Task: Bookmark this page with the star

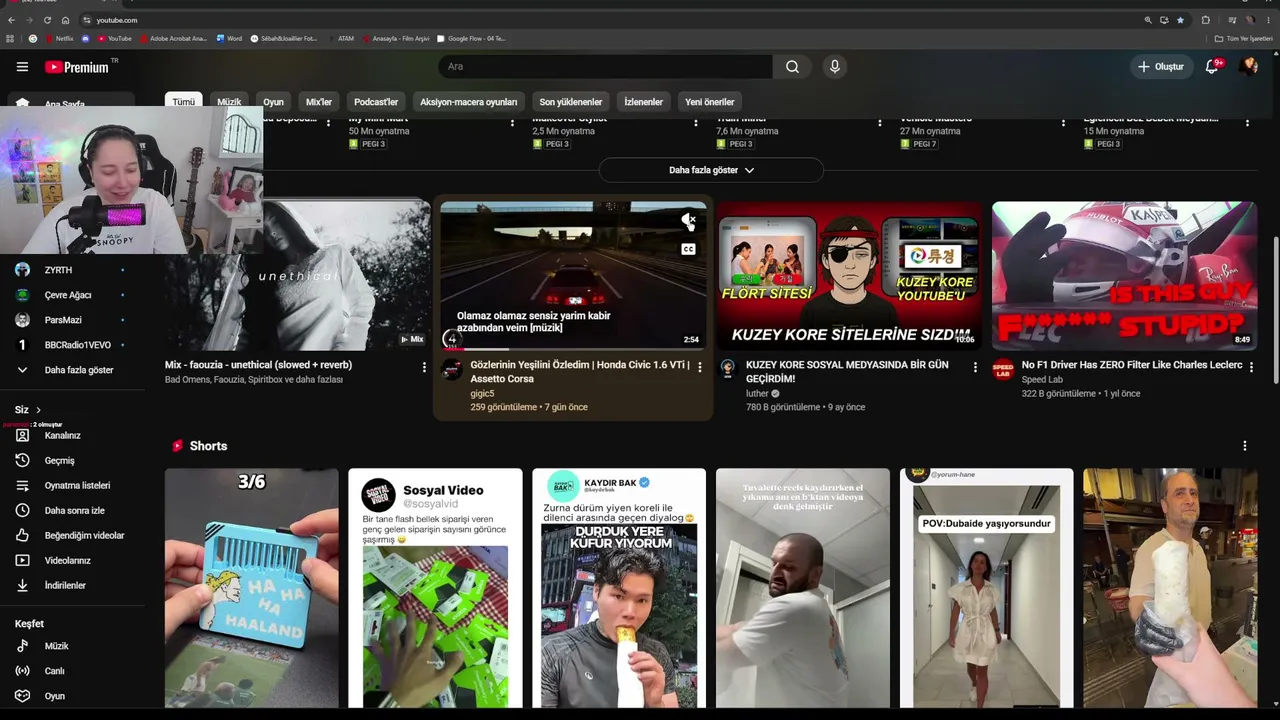Action: click(x=1180, y=20)
